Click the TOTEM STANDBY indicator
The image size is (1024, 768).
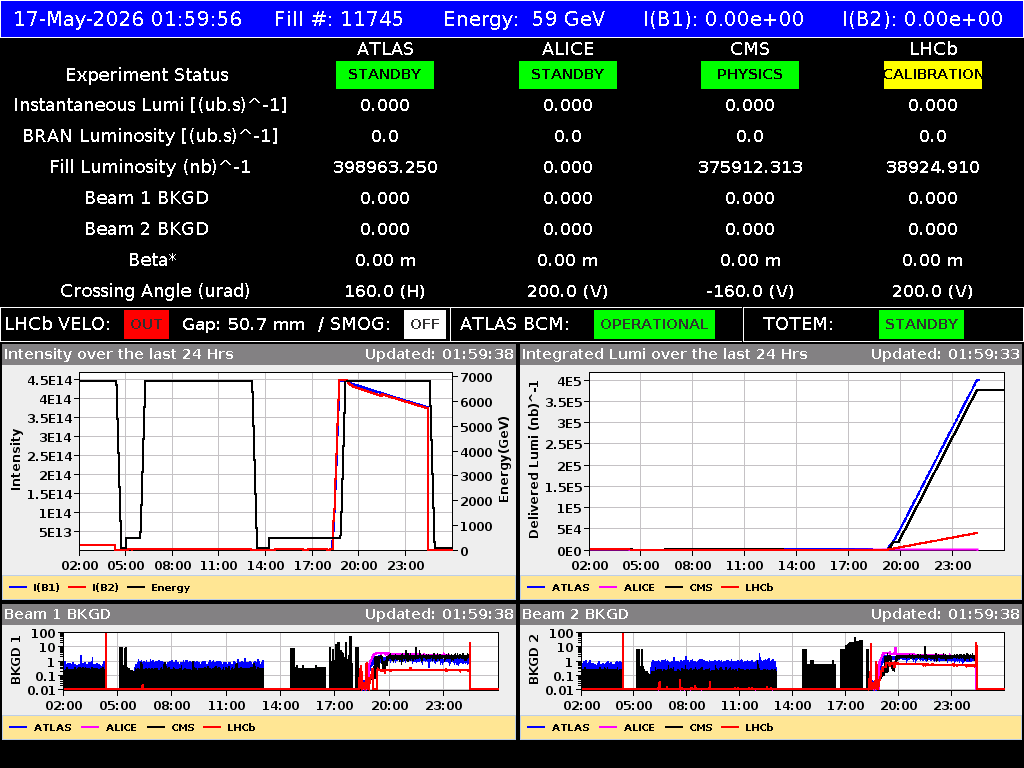point(921,325)
